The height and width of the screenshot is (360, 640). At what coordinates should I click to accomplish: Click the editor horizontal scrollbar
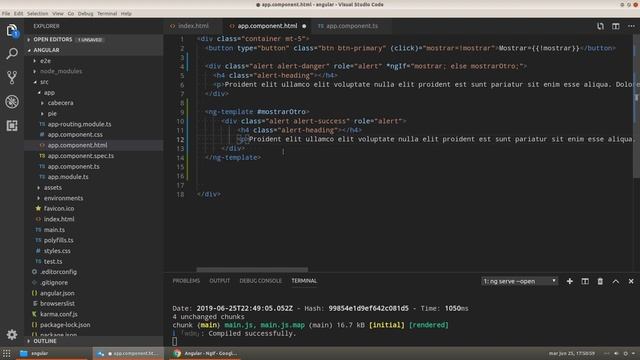pyautogui.click(x=252, y=270)
